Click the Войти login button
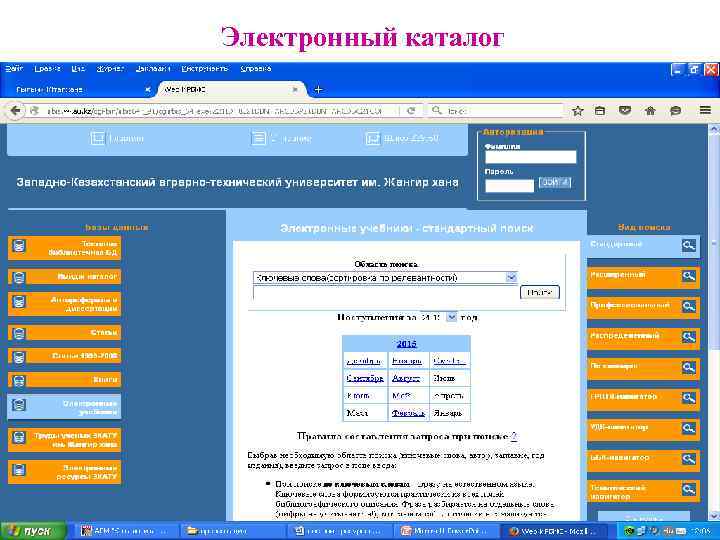Screen dimensions: 720x540 (x=555, y=182)
